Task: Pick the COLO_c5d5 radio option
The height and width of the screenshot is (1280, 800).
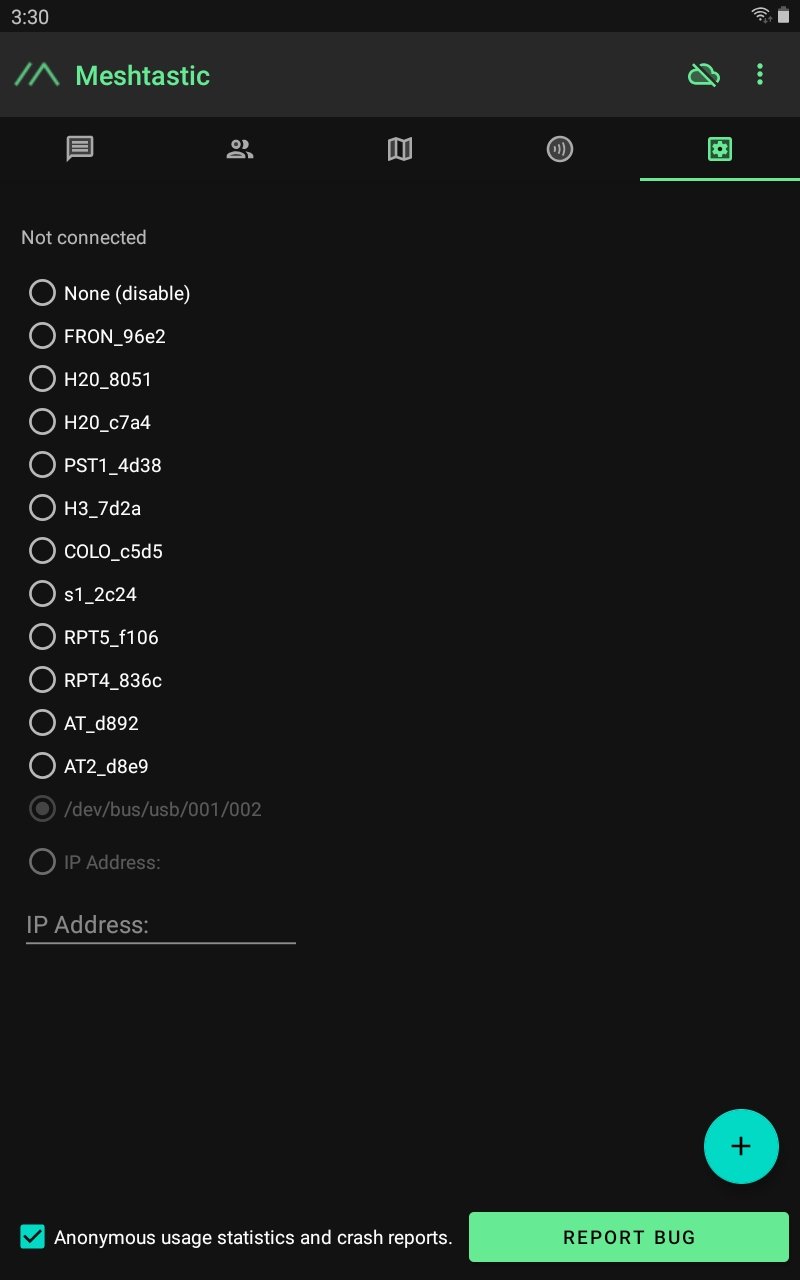Action: [42, 551]
